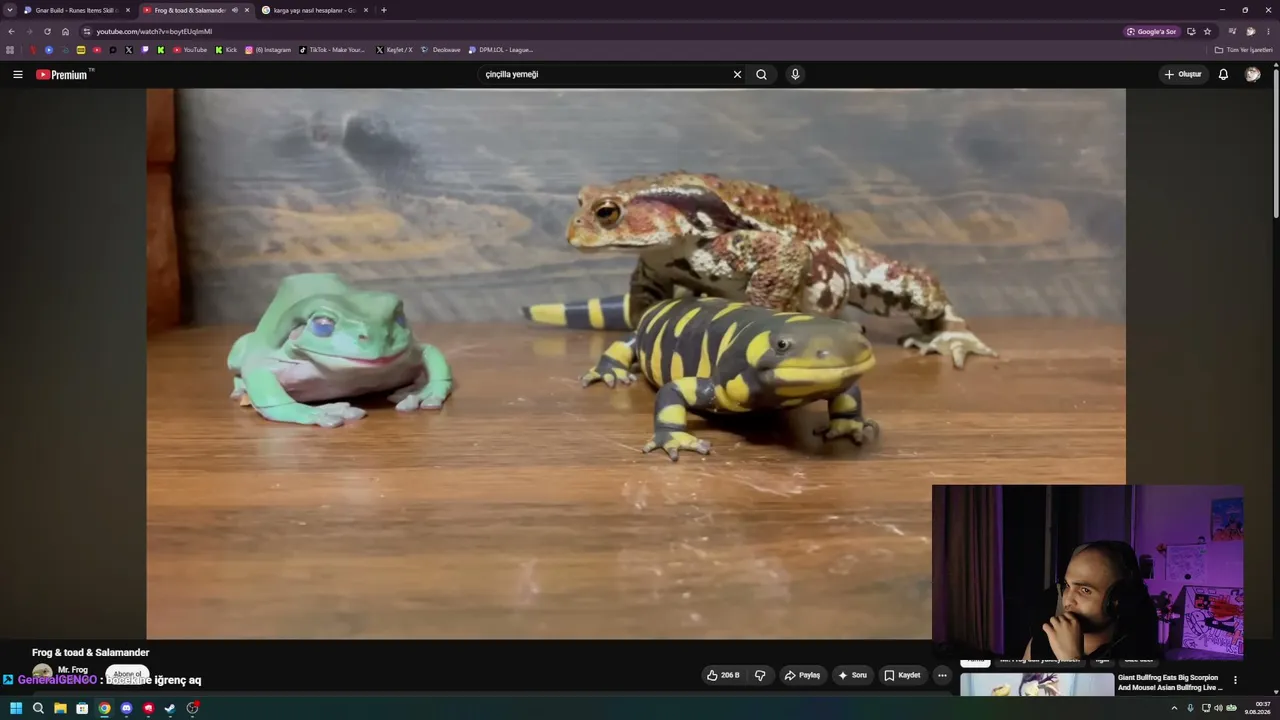The image size is (1280, 720).
Task: Open the 'TikTok - Make Your...' bookmark
Action: coord(333,49)
